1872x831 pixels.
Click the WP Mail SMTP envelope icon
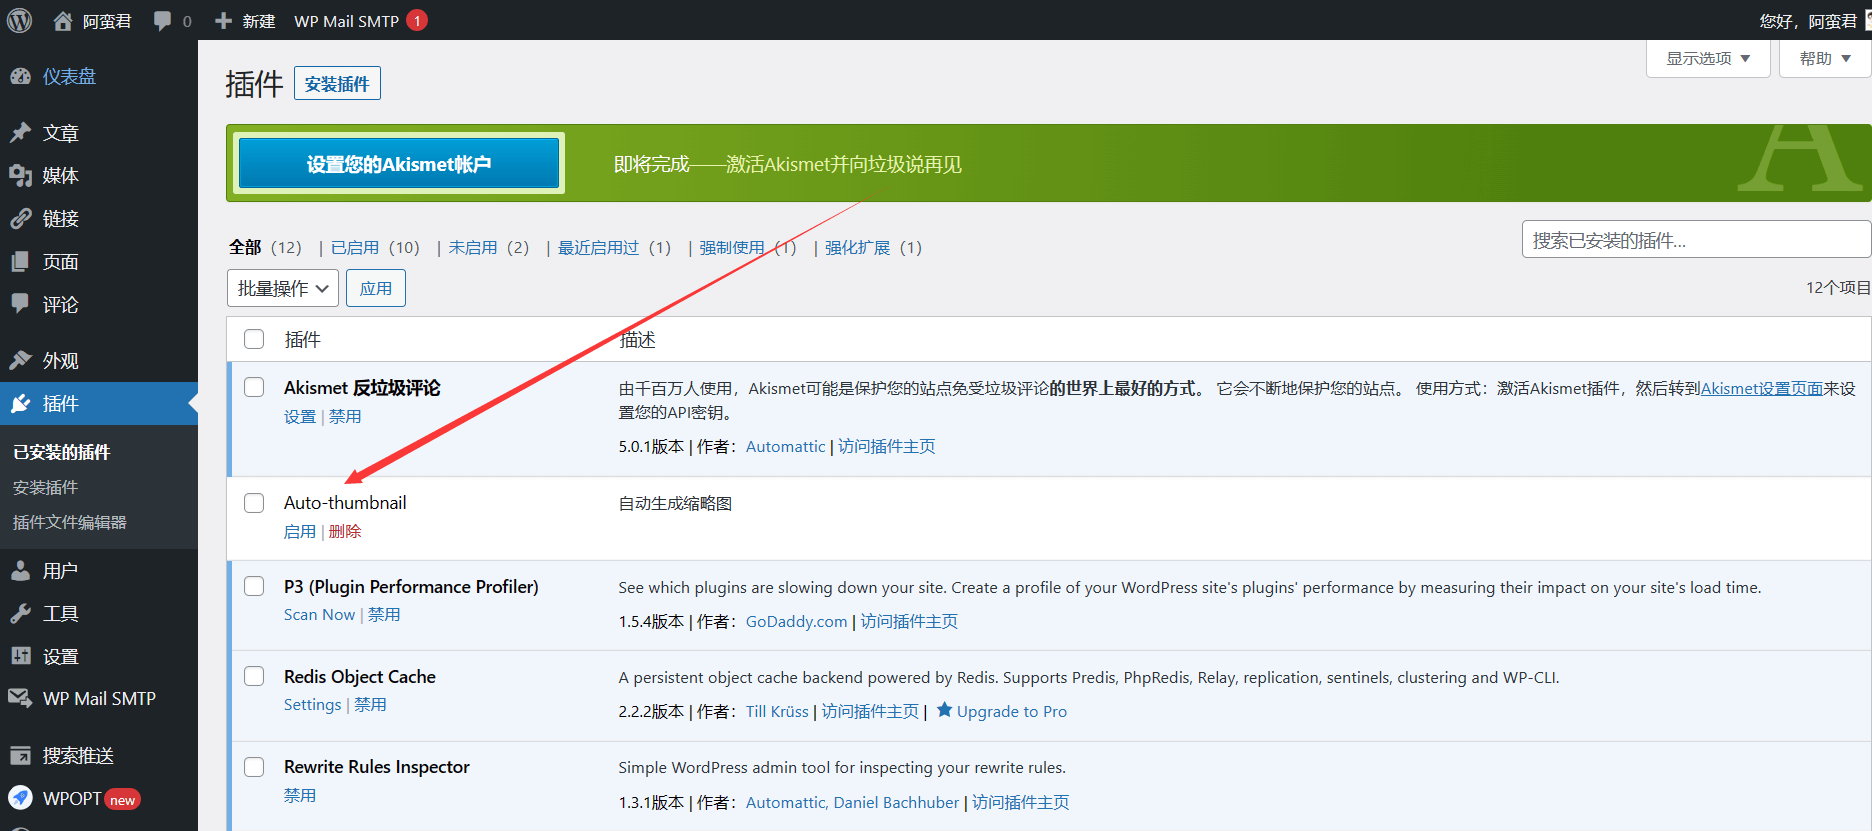20,698
